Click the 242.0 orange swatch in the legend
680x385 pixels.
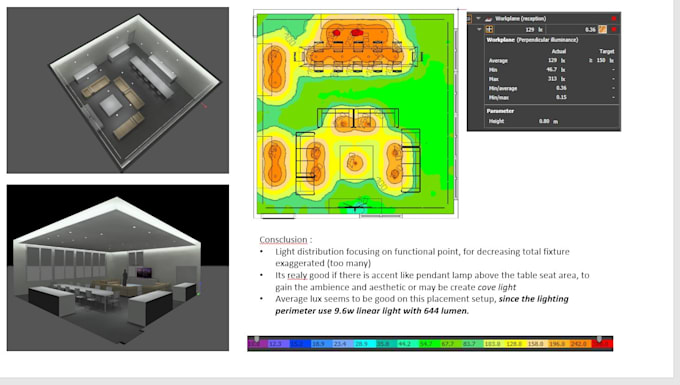pos(578,344)
